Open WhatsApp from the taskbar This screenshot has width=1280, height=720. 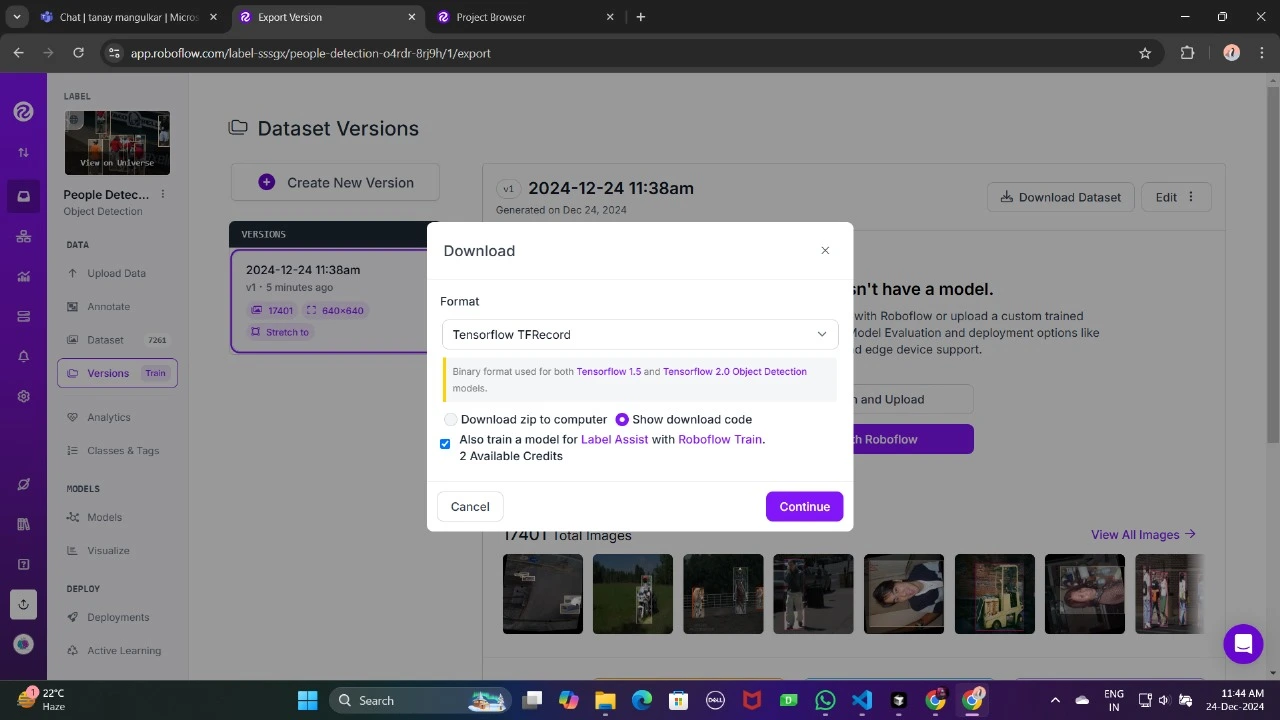[x=825, y=700]
